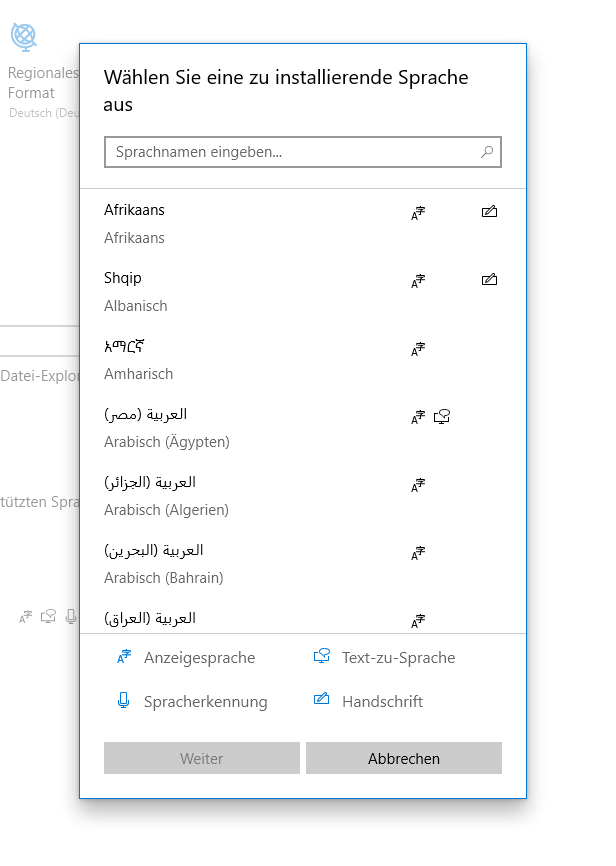Image resolution: width=616 pixels, height=866 pixels.
Task: Click the Text-zu-Sprache icon for Arabisch (Ägypten)
Action: (441, 417)
